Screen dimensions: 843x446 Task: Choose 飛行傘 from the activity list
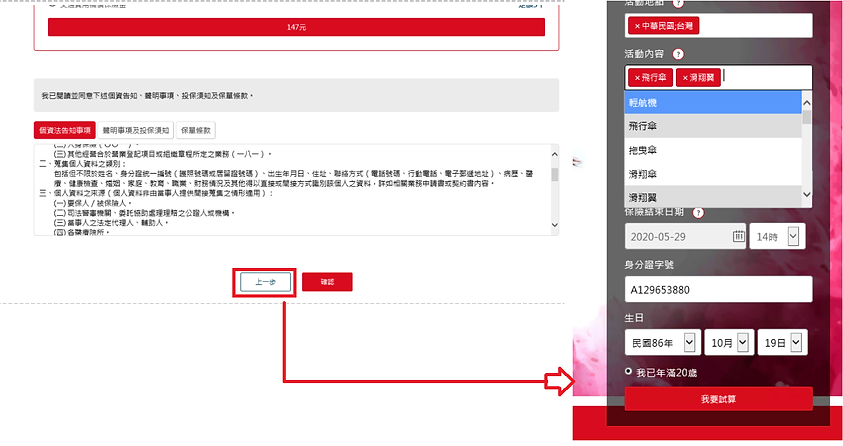click(713, 126)
